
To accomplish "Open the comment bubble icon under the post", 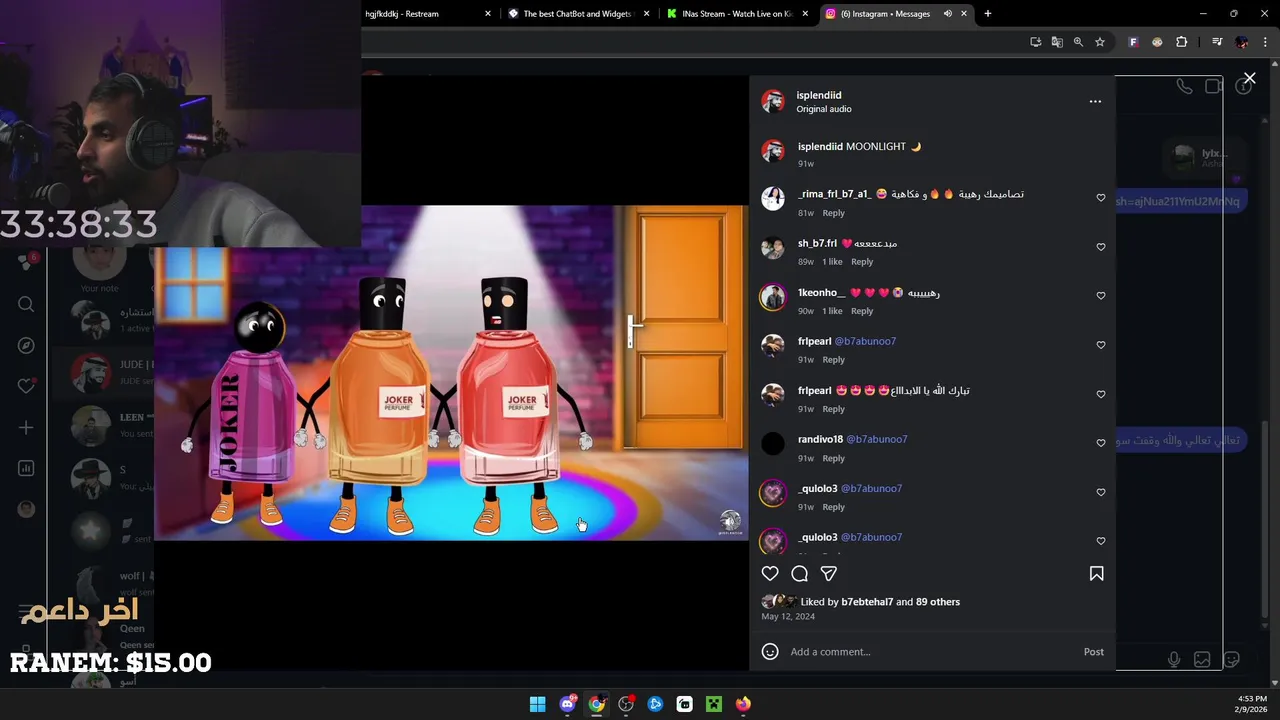I will pos(799,573).
